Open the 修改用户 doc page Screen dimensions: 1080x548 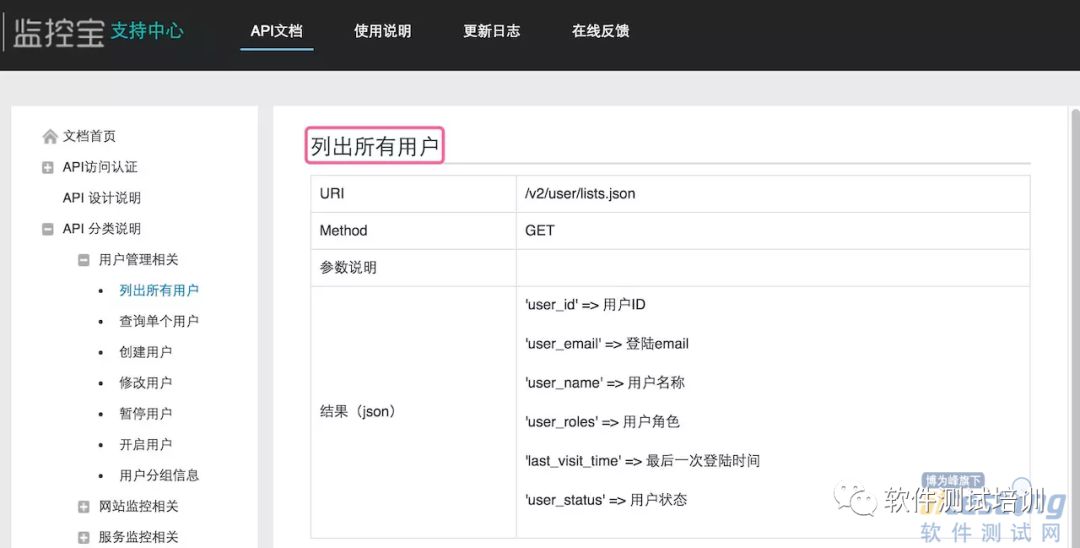pyautogui.click(x=145, y=383)
